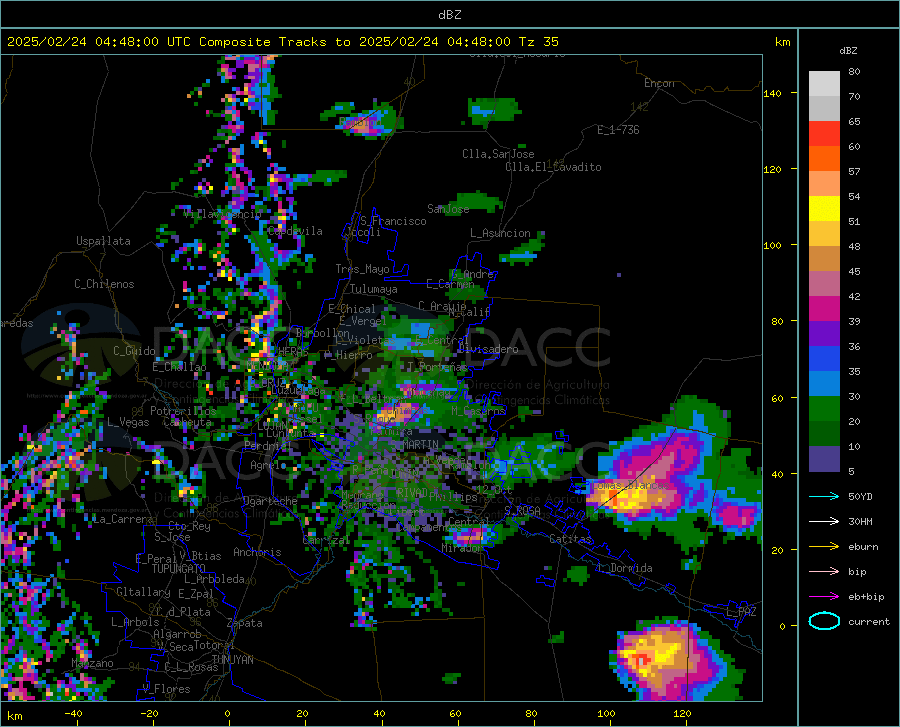
Task: Click the cyan 'current' ellipse icon
Action: [x=824, y=621]
